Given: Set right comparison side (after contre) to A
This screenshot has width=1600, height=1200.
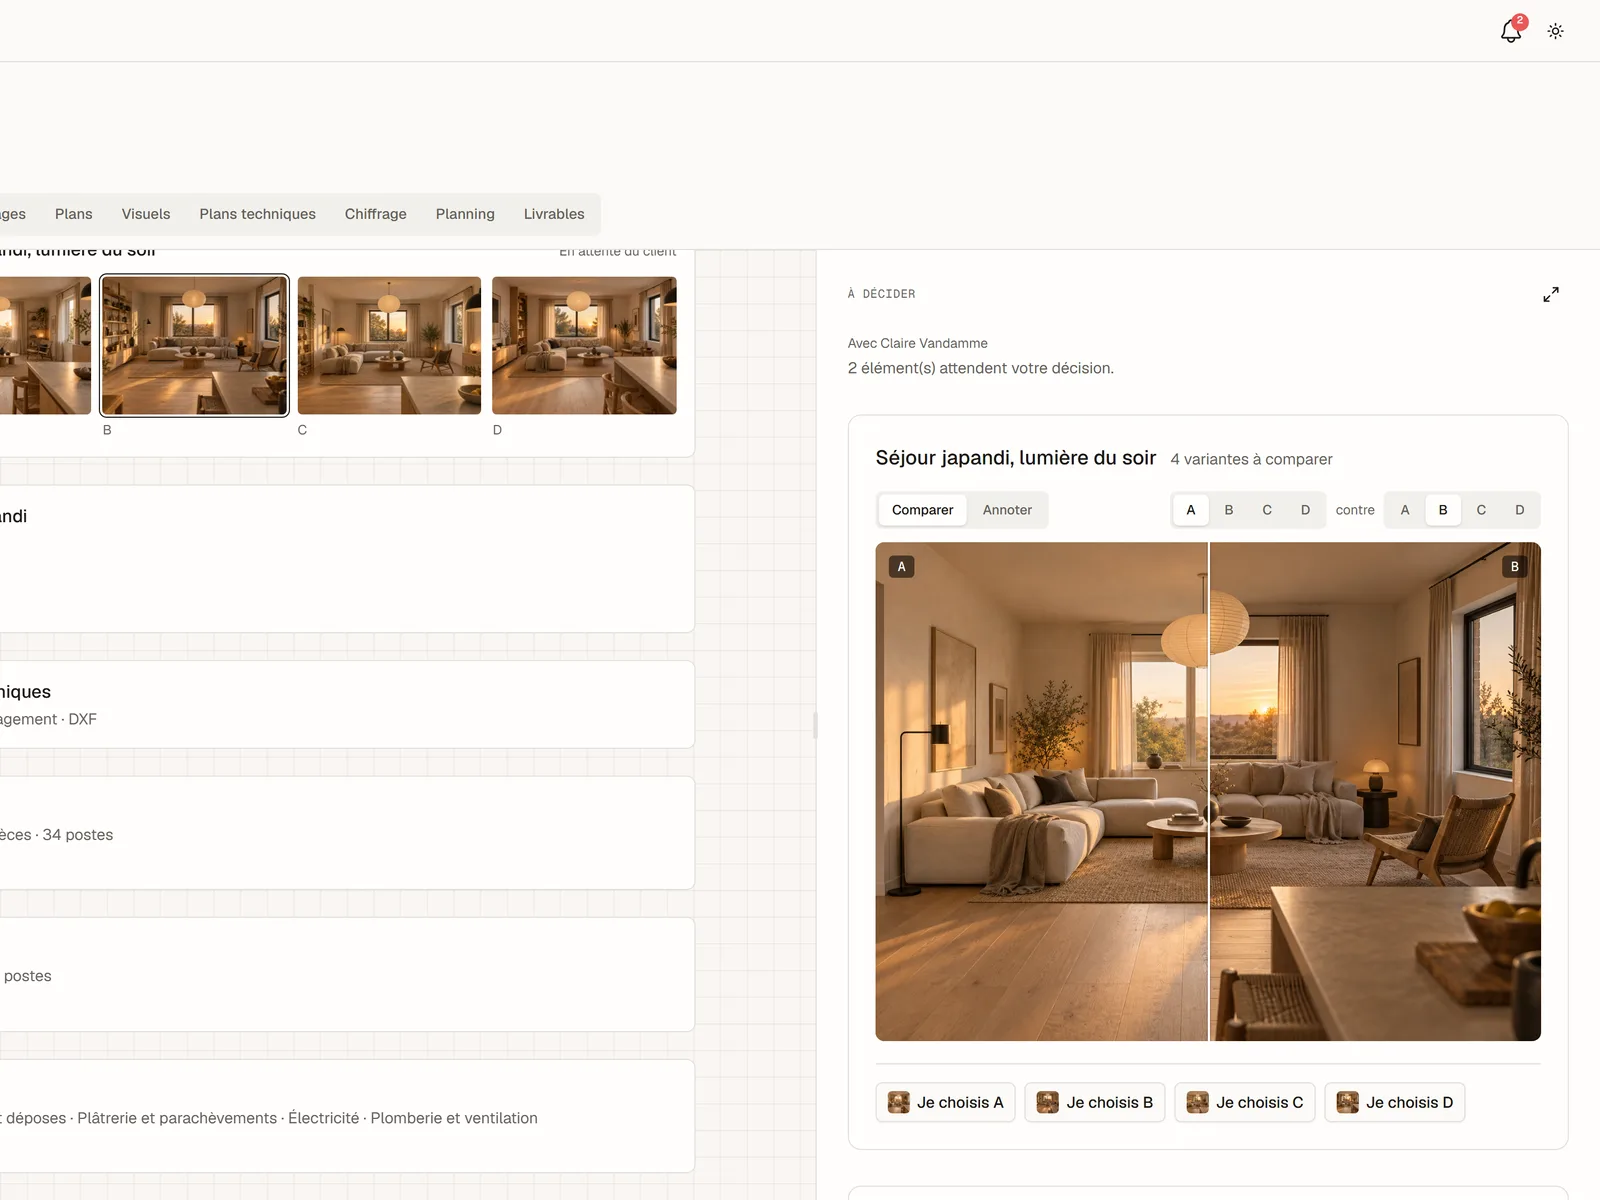Looking at the screenshot, I should click(x=1405, y=510).
